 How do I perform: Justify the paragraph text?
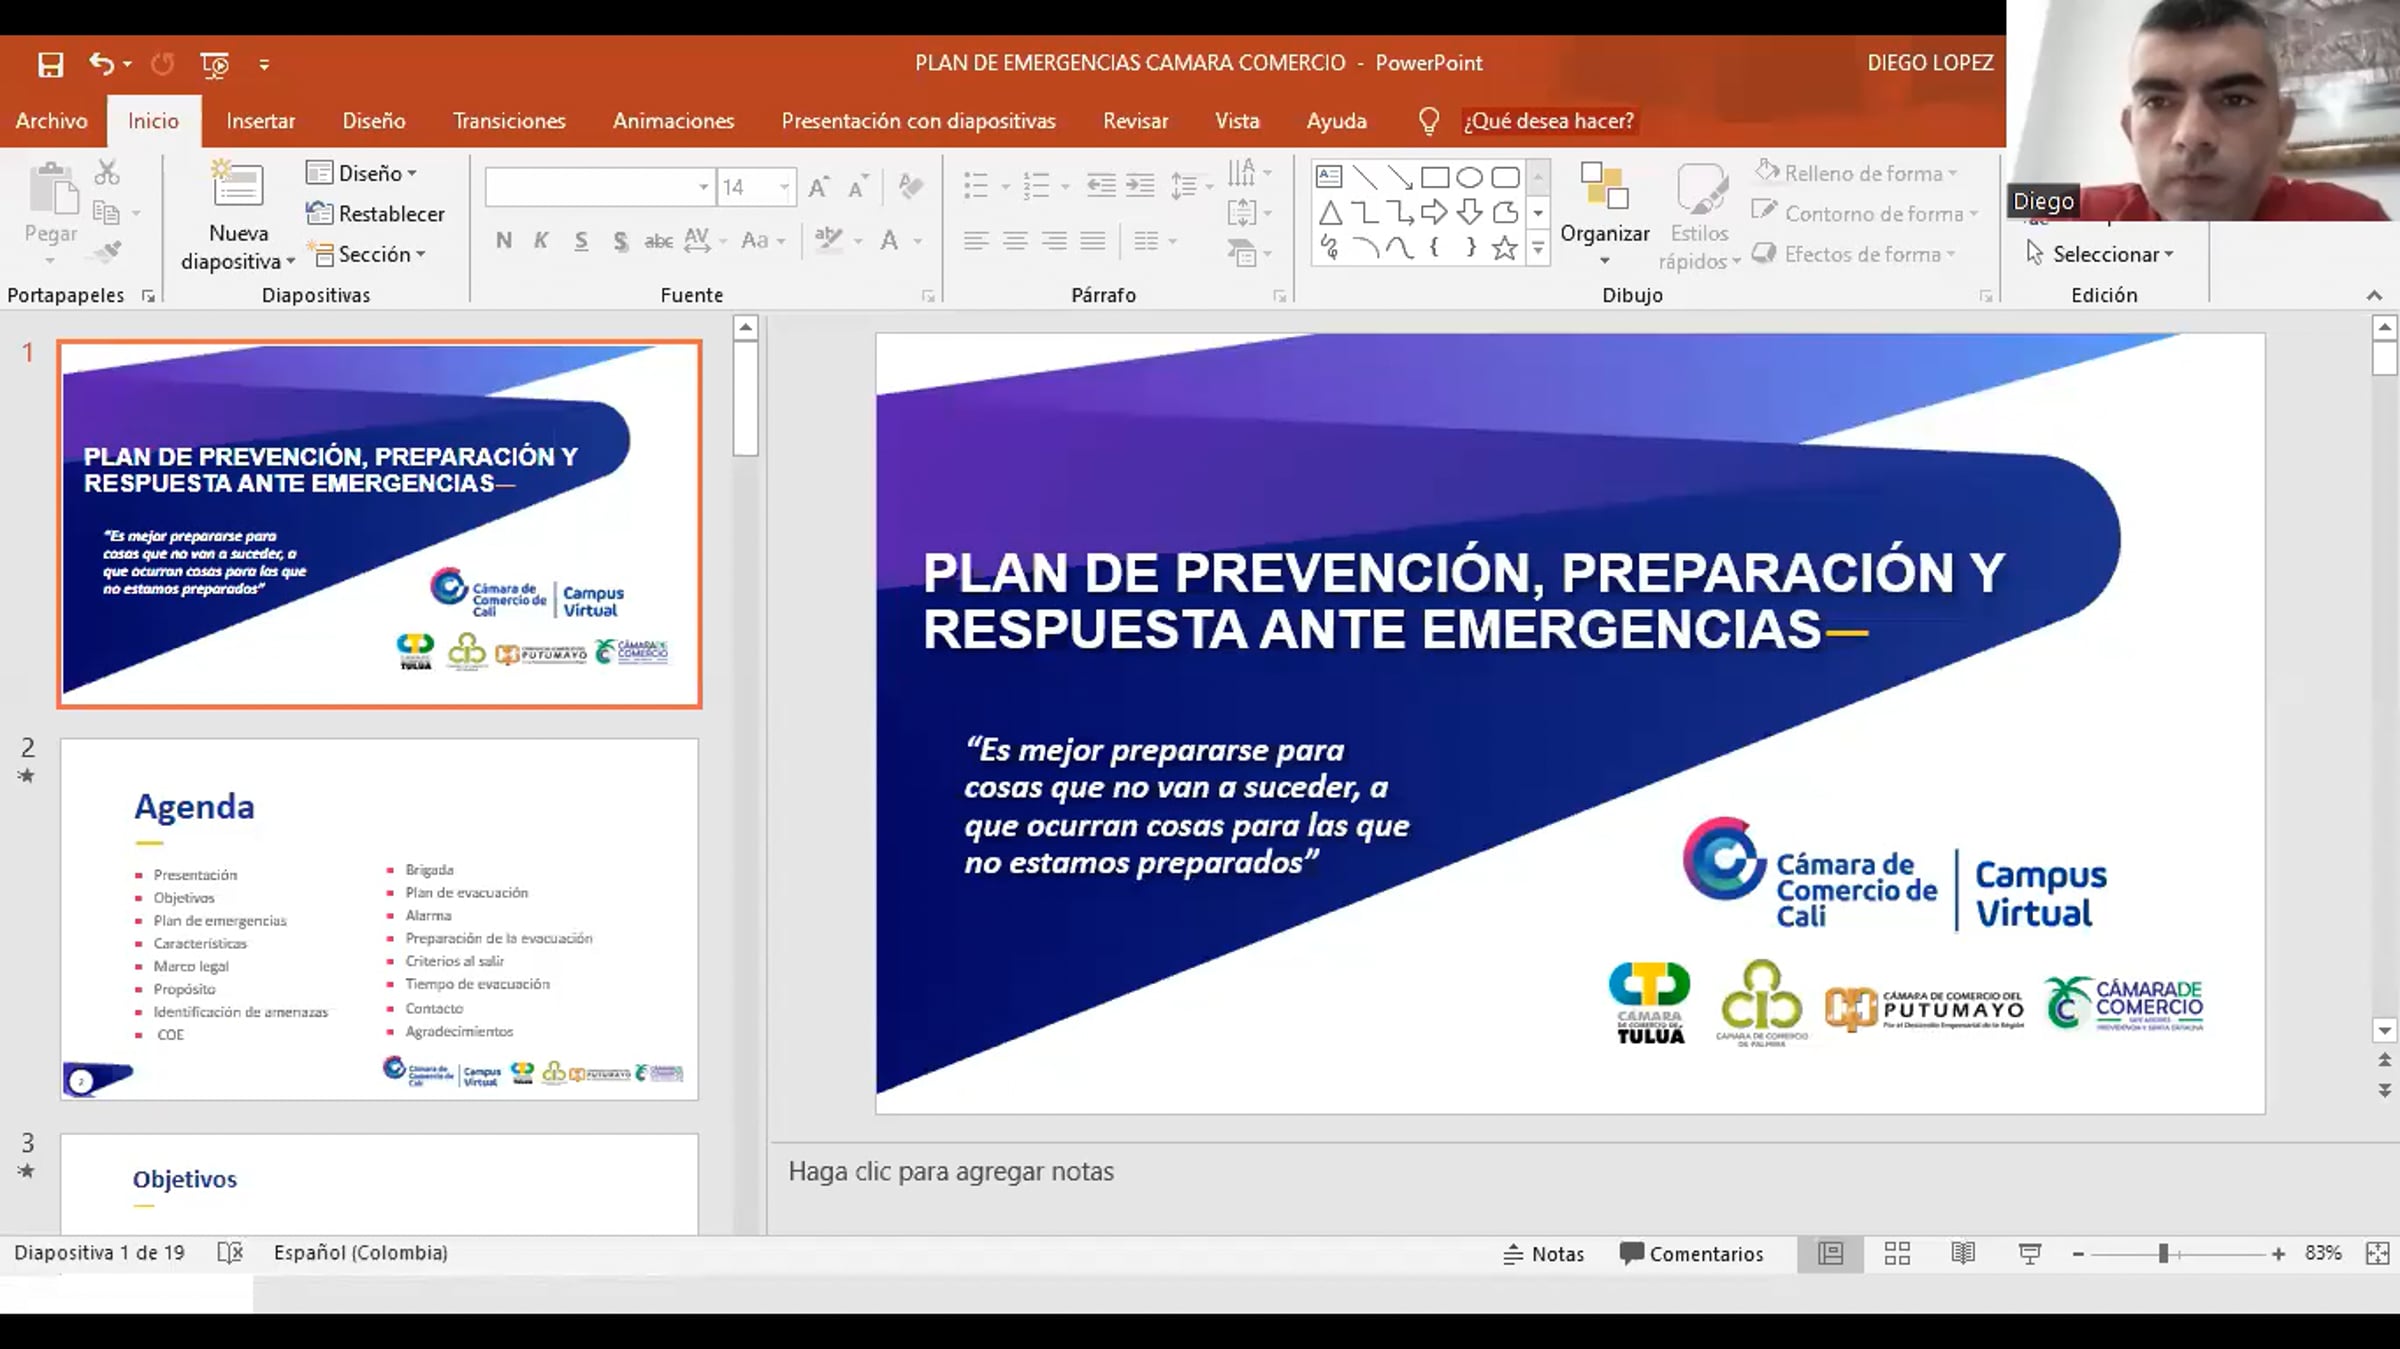click(x=1093, y=240)
